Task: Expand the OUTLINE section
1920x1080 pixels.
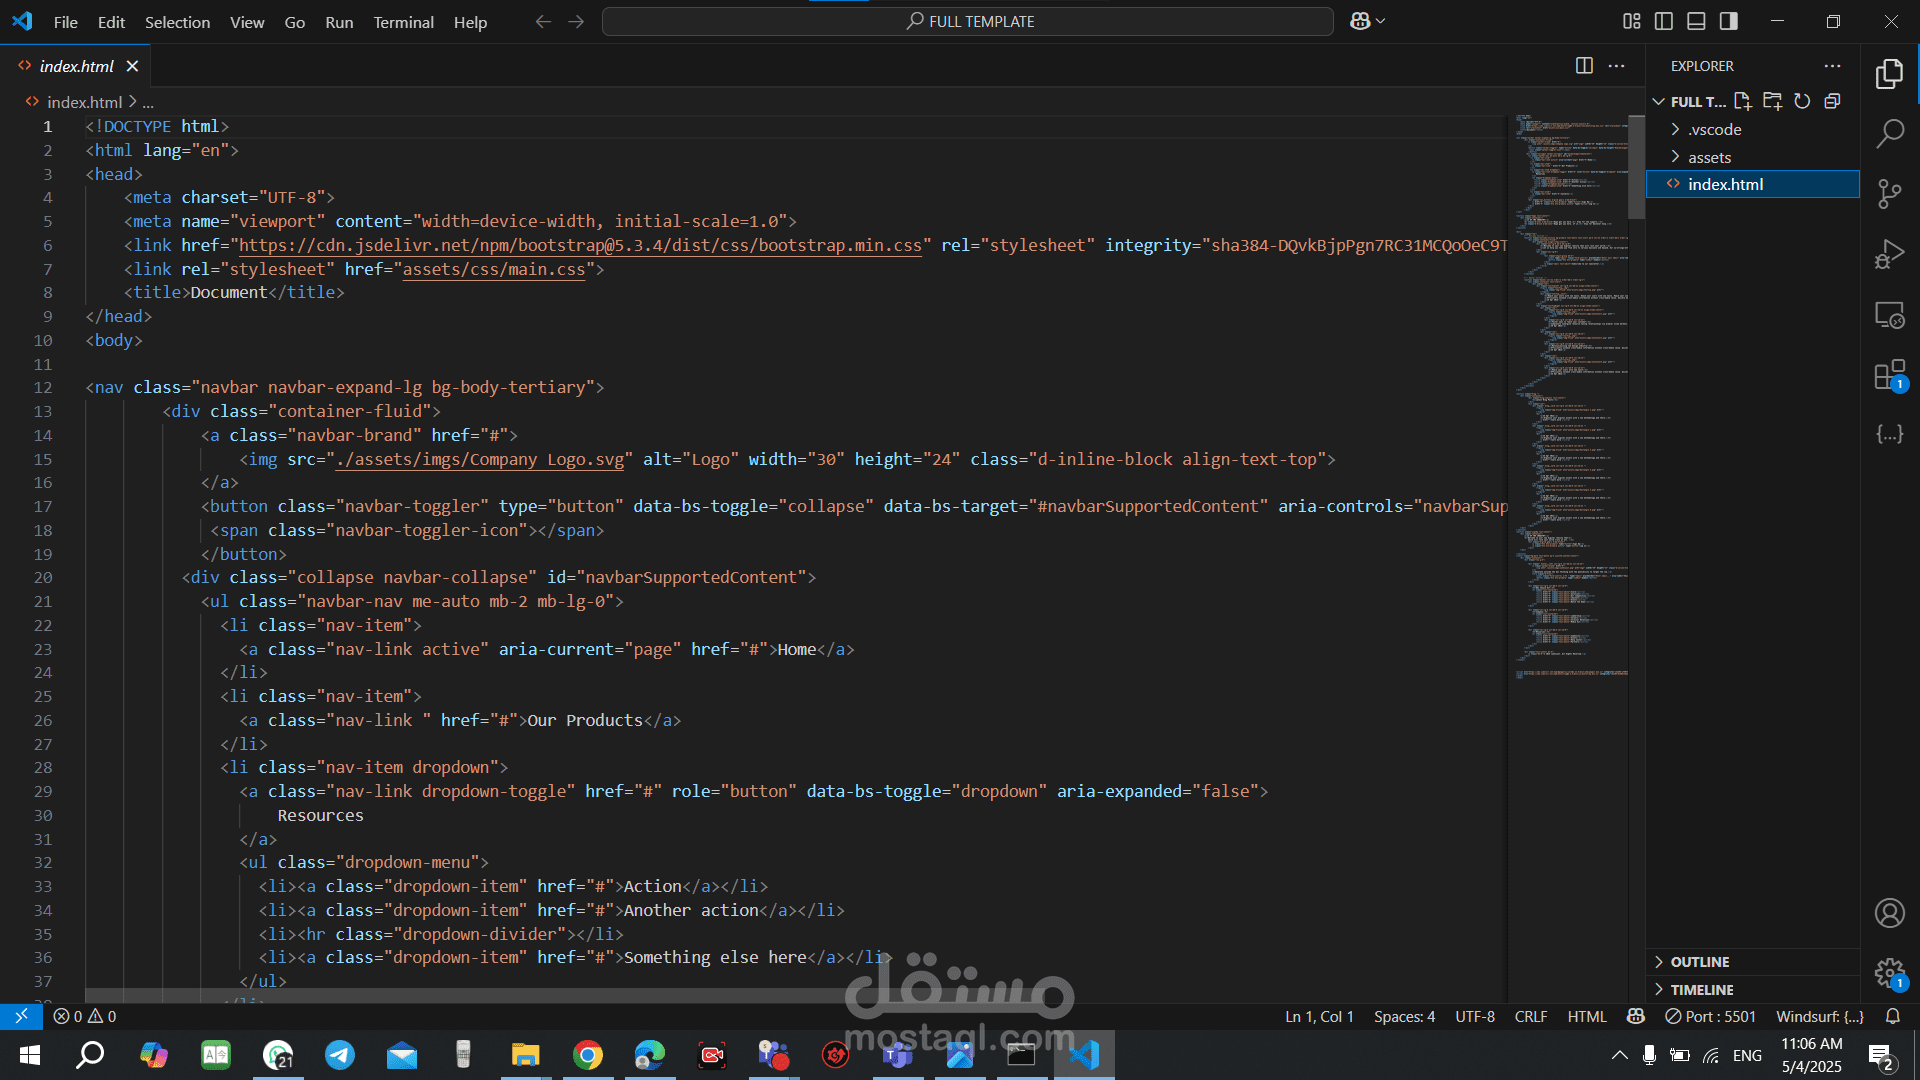Action: point(1699,962)
